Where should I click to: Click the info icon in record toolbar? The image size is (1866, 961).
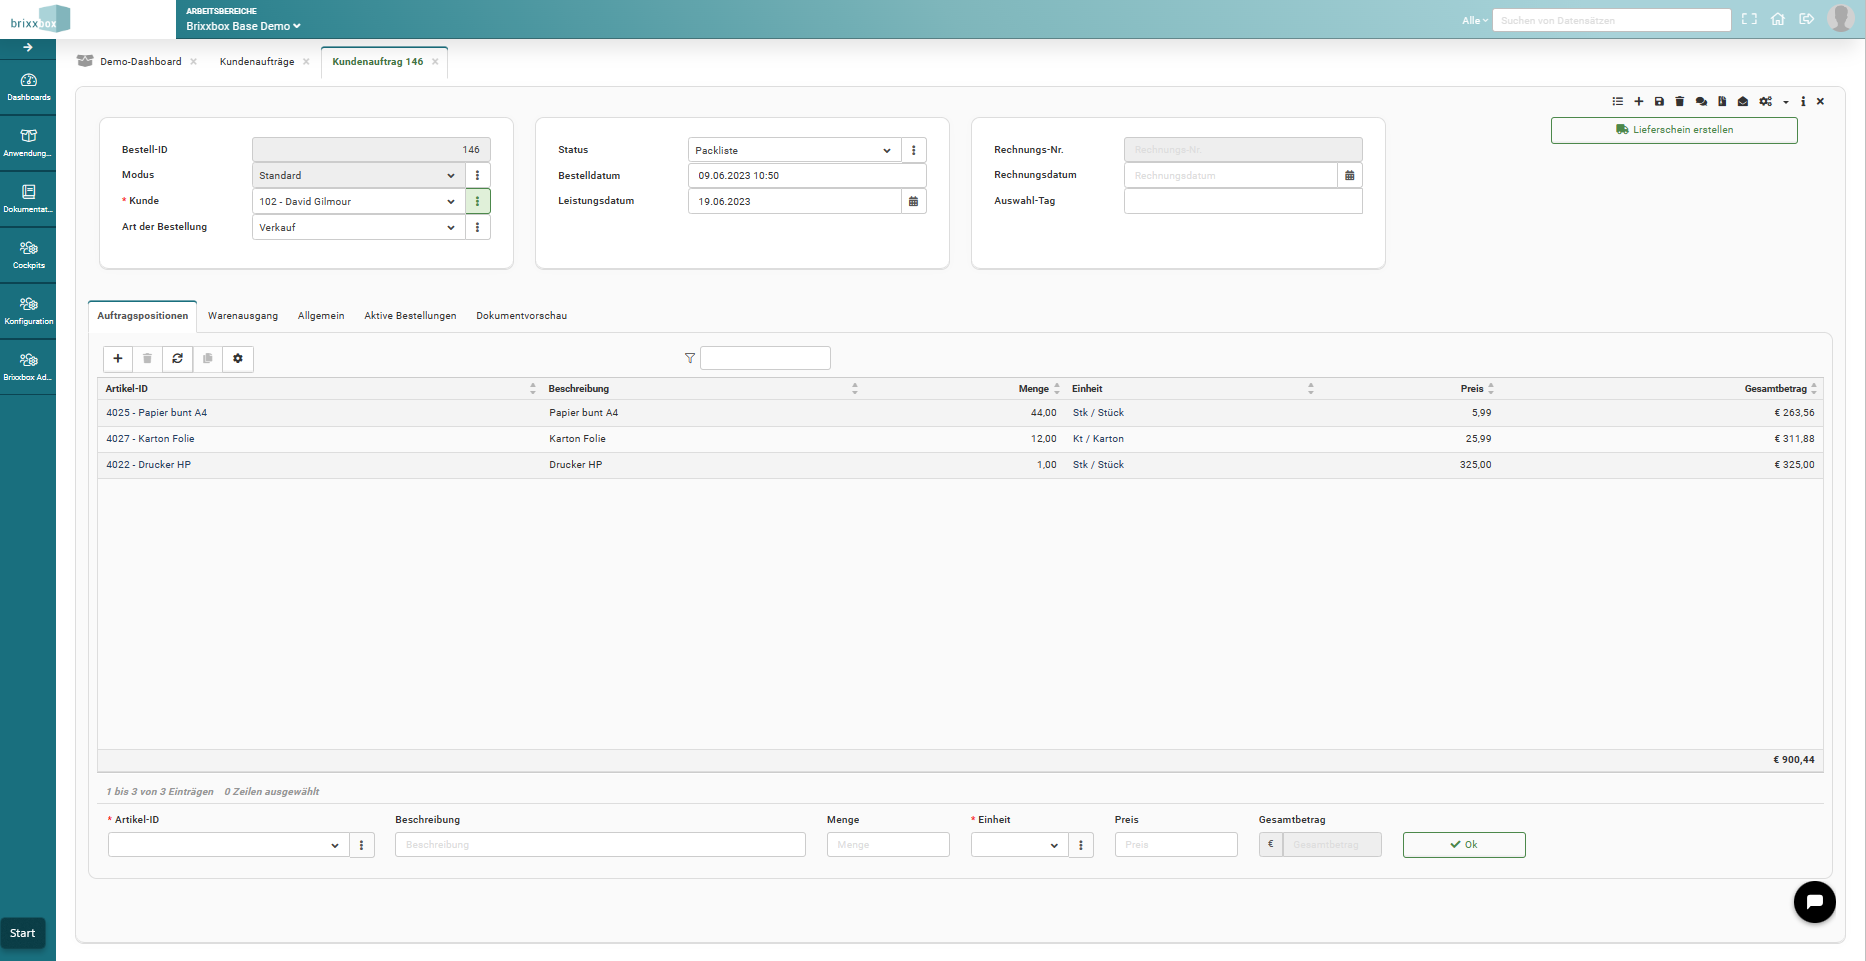coord(1803,102)
